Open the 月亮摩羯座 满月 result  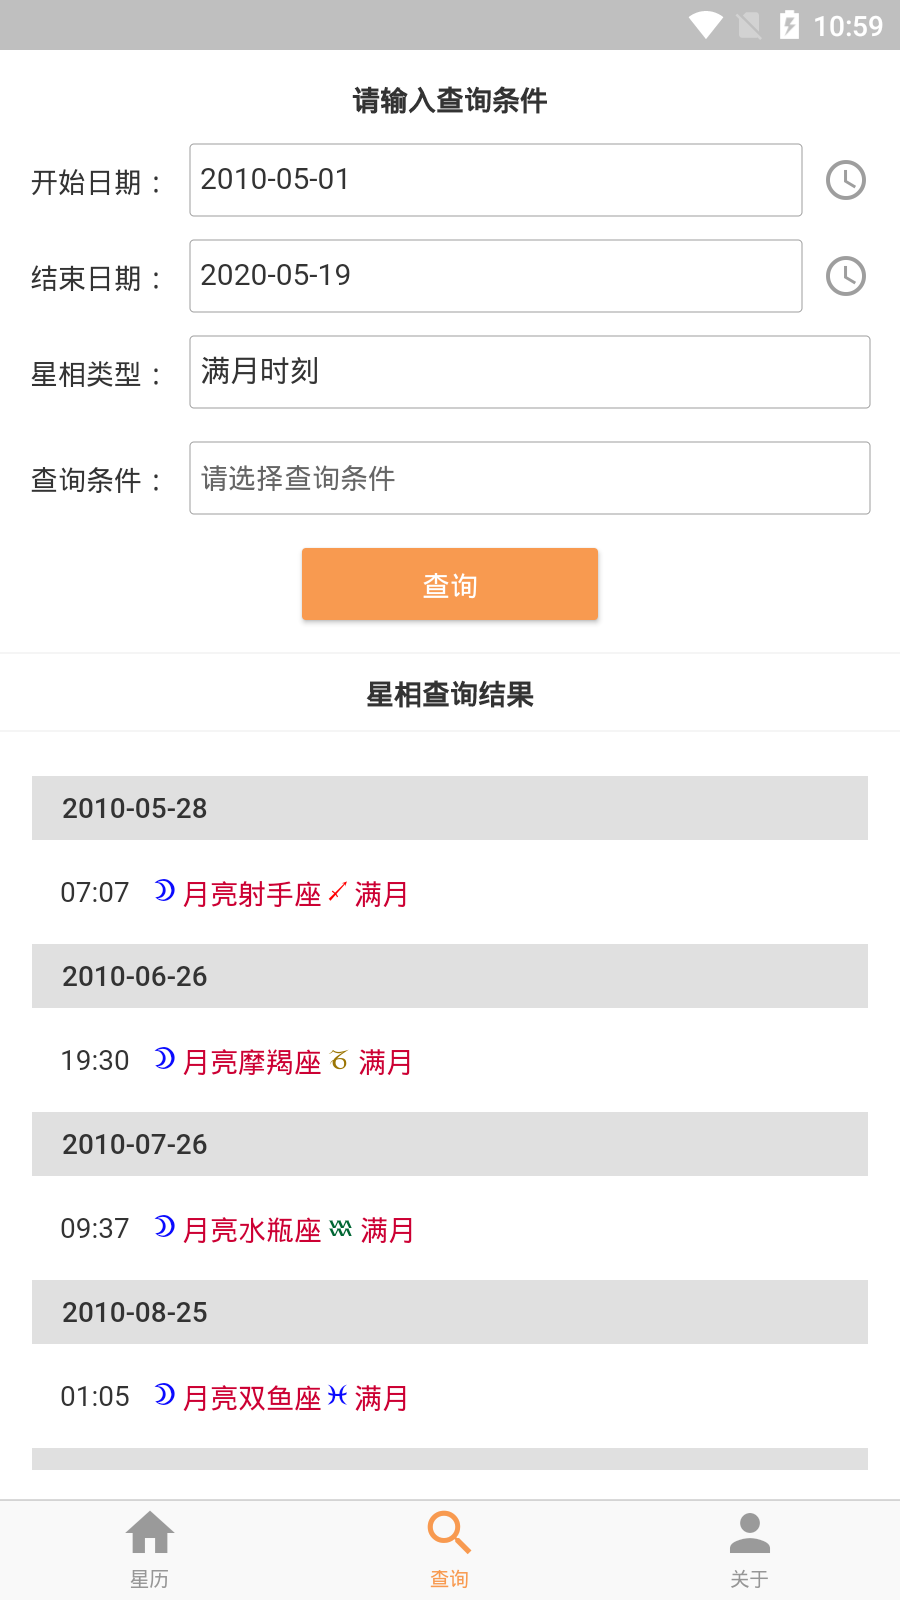coord(297,1062)
